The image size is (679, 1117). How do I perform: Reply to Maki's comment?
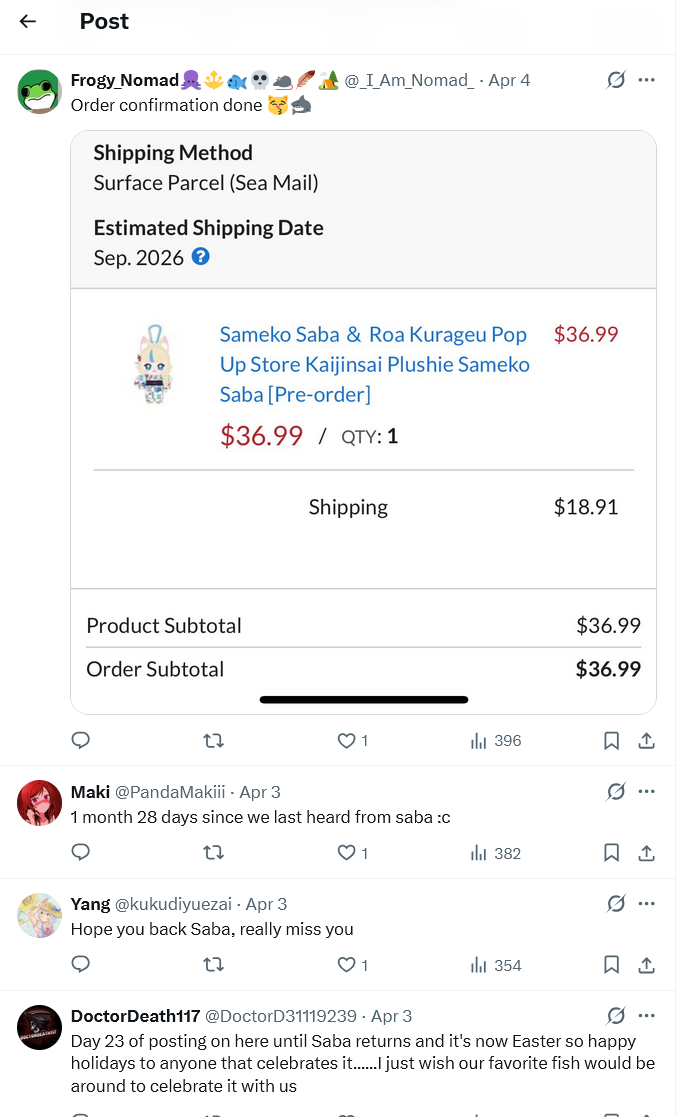pos(82,853)
